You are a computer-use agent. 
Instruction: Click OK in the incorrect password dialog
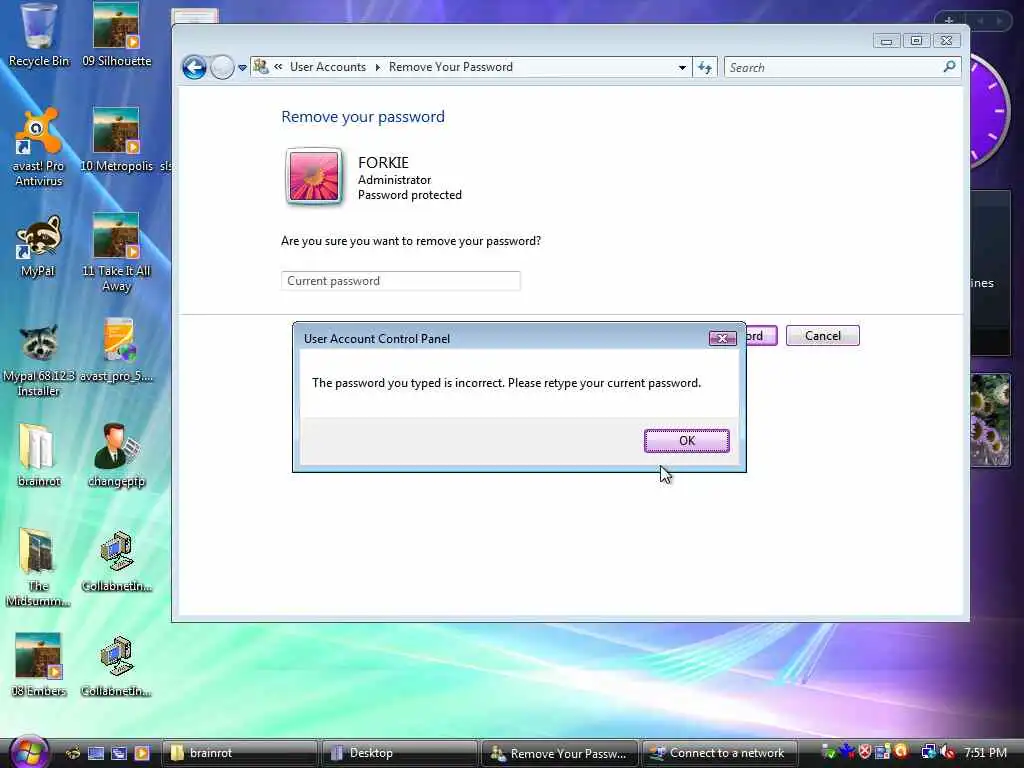click(686, 441)
